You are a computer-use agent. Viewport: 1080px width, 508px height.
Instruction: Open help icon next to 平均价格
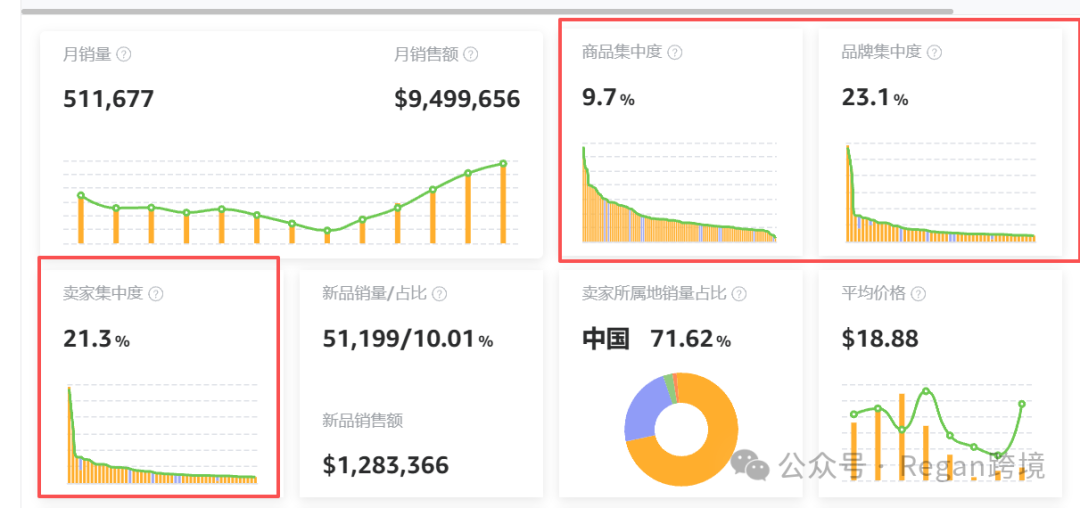[x=918, y=294]
